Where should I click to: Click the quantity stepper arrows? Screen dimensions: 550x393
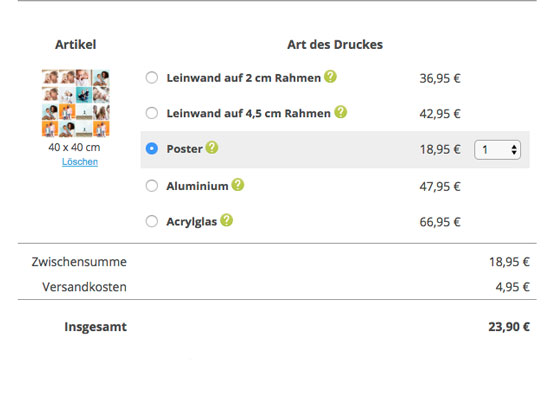tap(514, 150)
